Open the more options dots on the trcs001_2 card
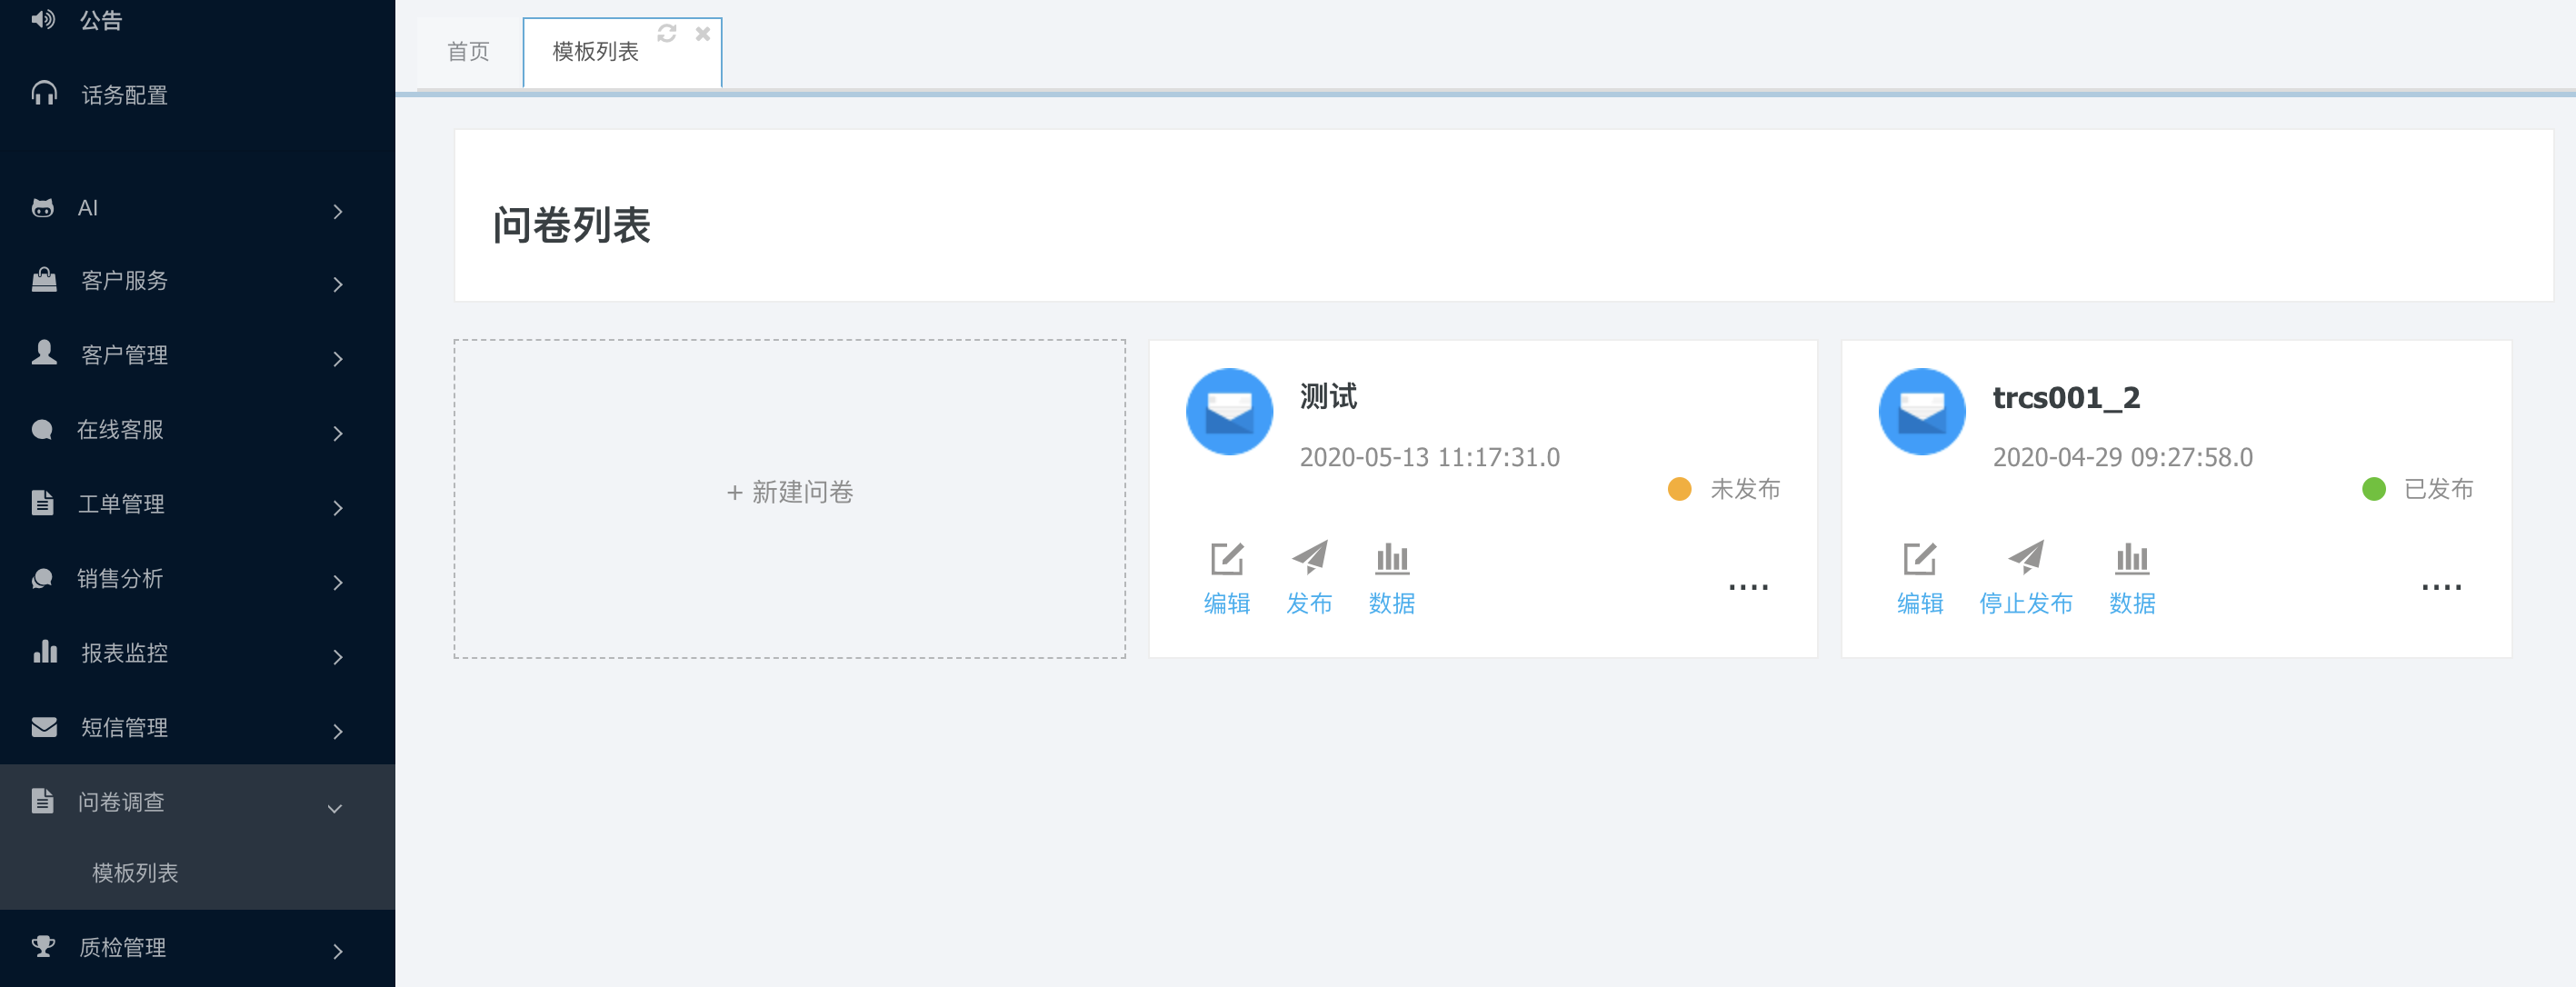Viewport: 2576px width, 987px height. (x=2440, y=587)
